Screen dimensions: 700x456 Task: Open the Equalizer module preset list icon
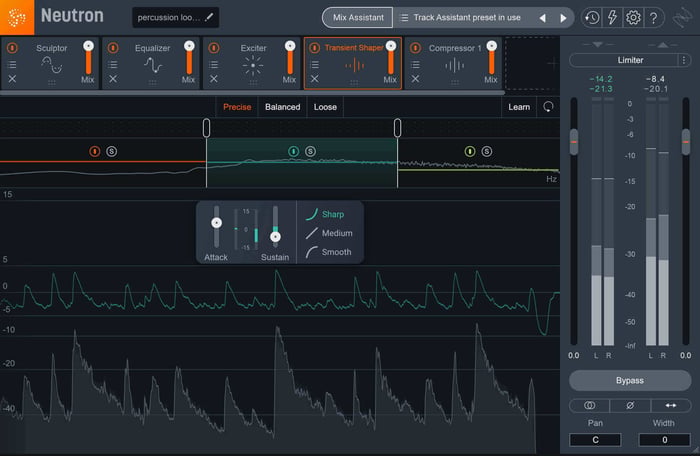pos(113,65)
